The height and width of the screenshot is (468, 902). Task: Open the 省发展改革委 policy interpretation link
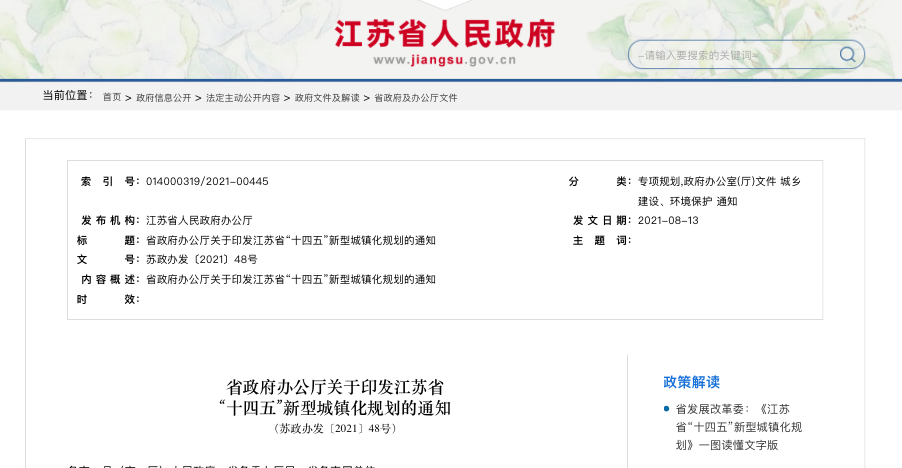click(x=739, y=427)
